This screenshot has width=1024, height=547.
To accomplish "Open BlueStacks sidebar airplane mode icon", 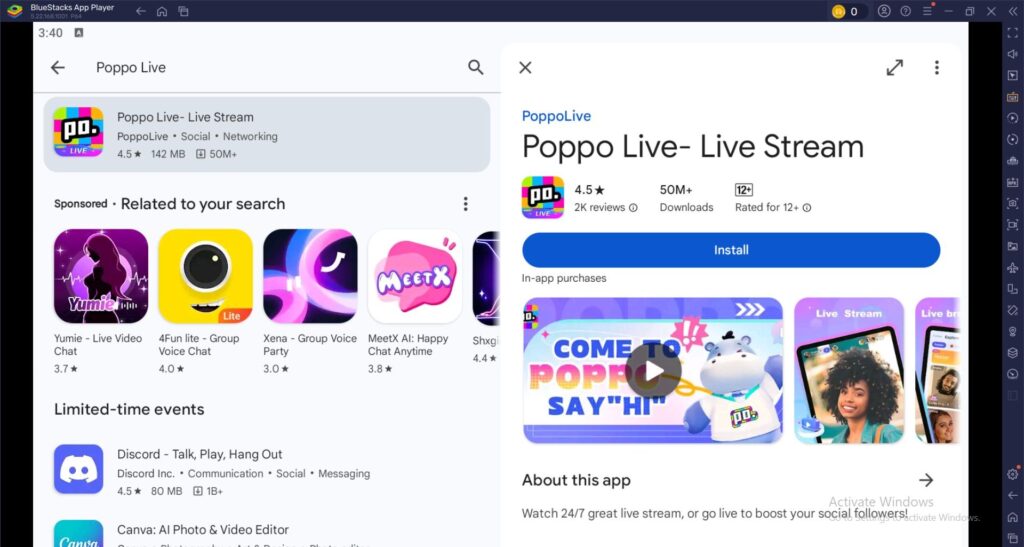I will click(1012, 268).
